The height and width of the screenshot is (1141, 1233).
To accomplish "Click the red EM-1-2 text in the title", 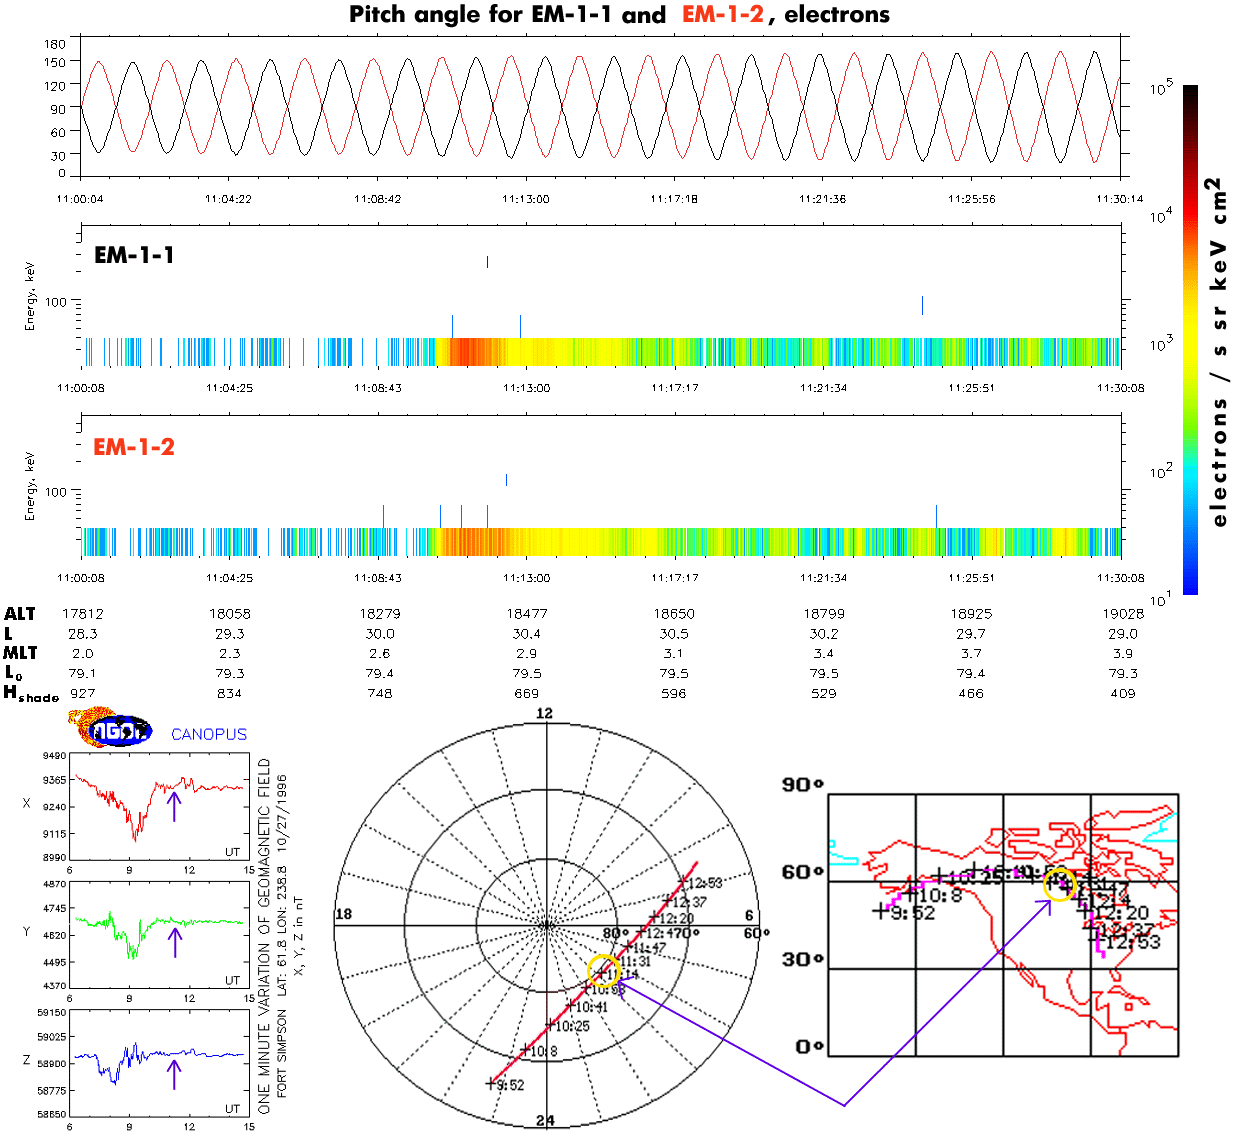I will (x=722, y=15).
